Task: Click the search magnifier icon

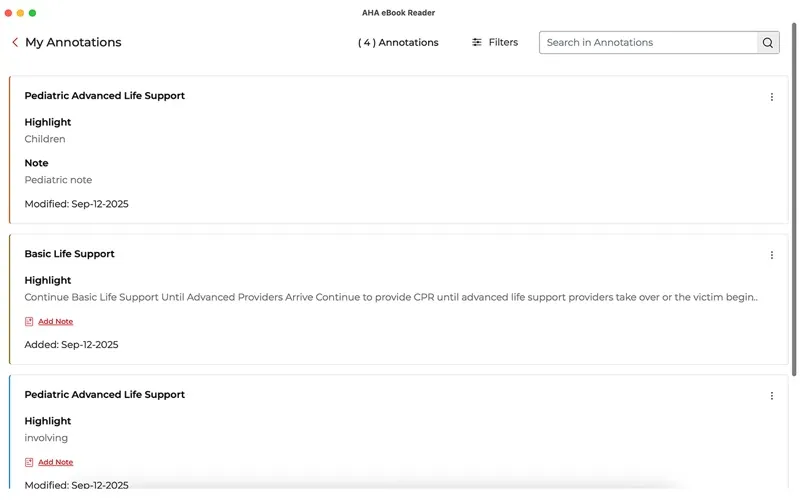Action: [767, 43]
